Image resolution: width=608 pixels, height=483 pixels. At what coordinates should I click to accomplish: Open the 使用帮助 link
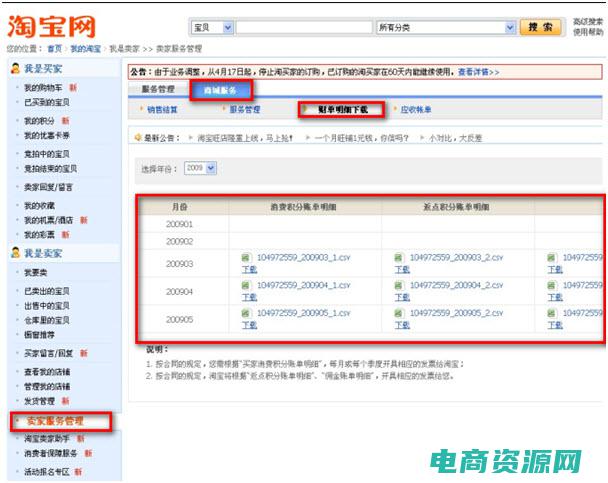(588, 32)
